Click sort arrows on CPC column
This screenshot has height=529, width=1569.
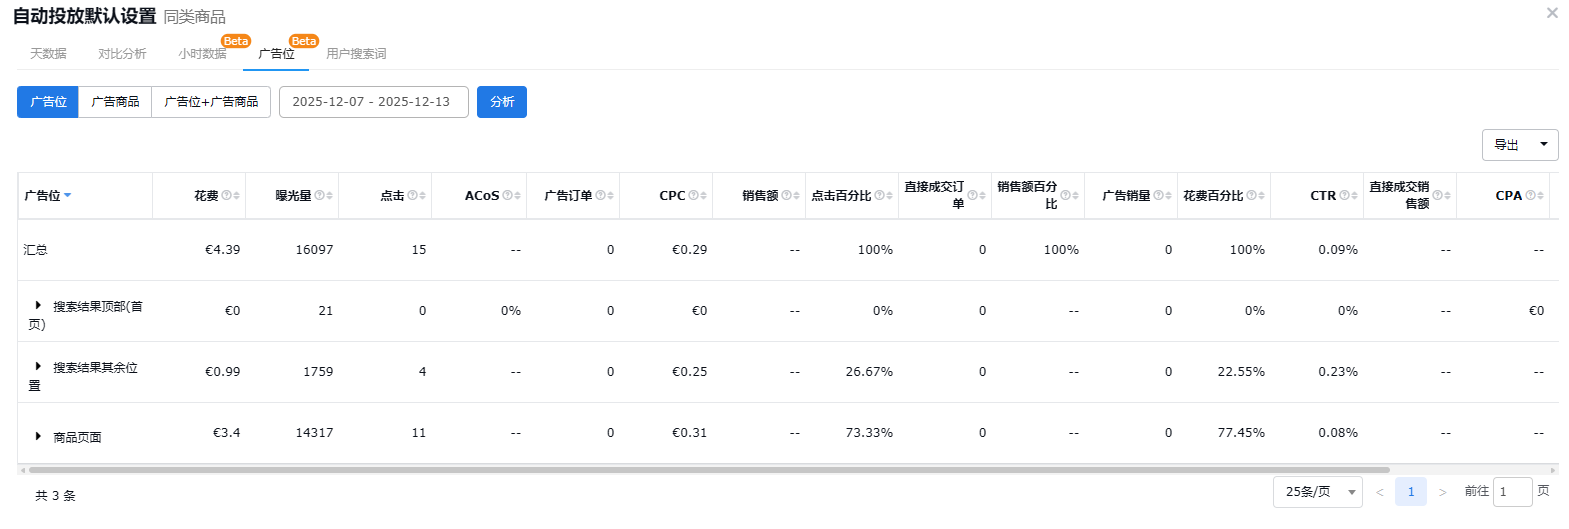coord(704,196)
